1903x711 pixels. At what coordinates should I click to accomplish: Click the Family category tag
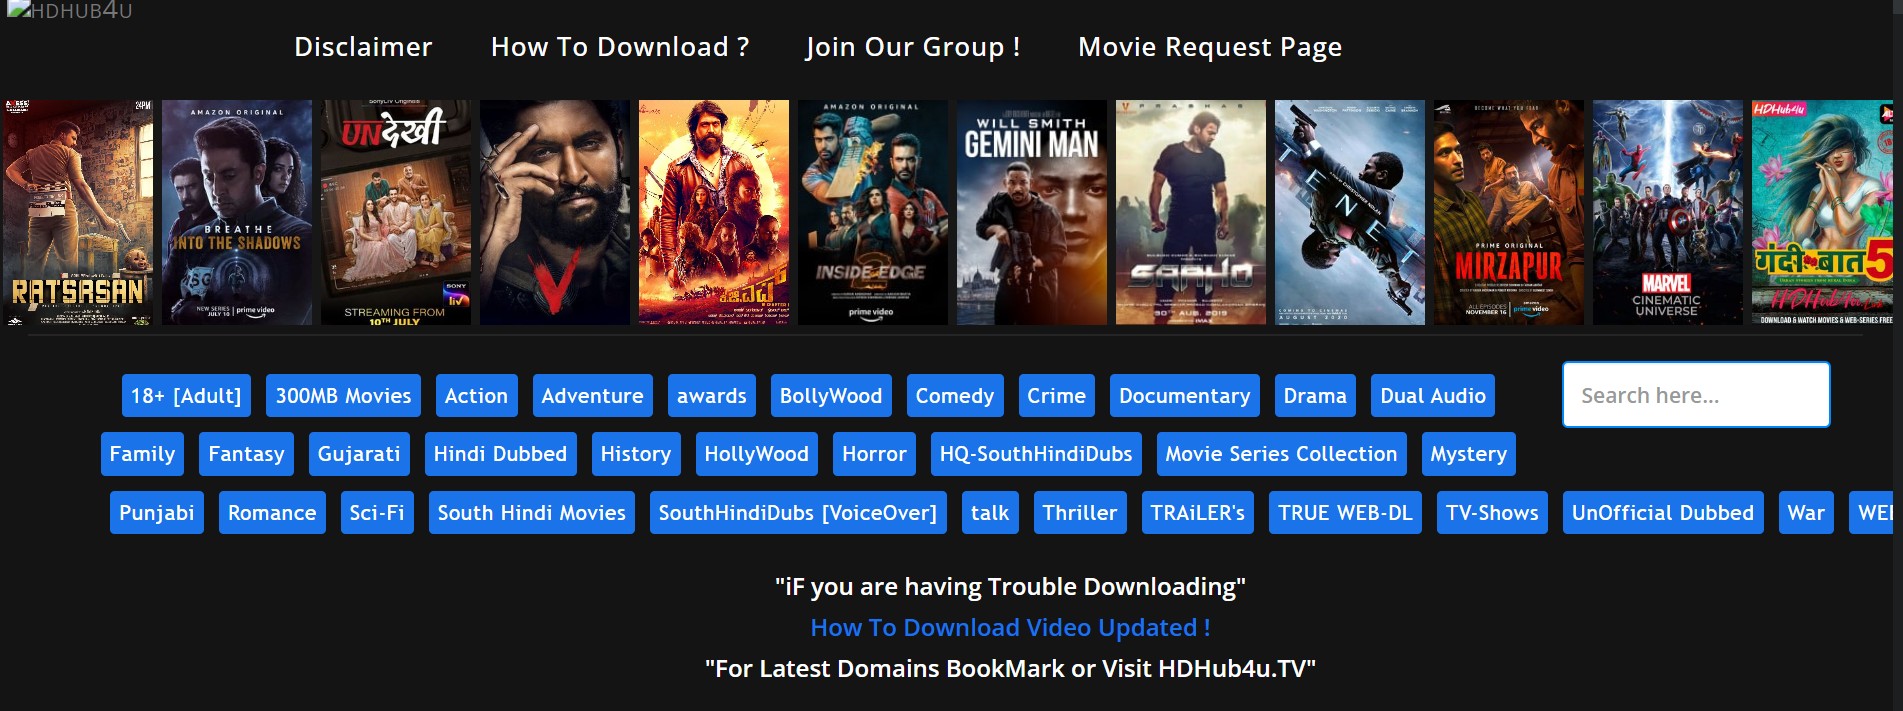point(142,454)
